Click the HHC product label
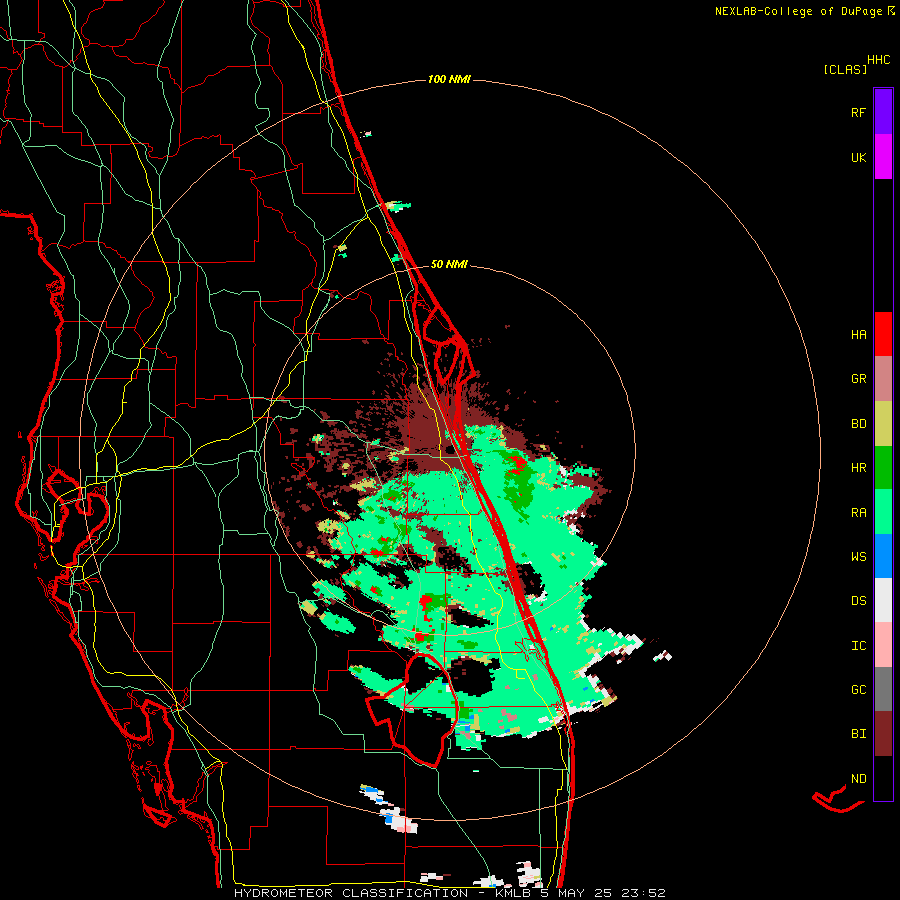 click(878, 60)
